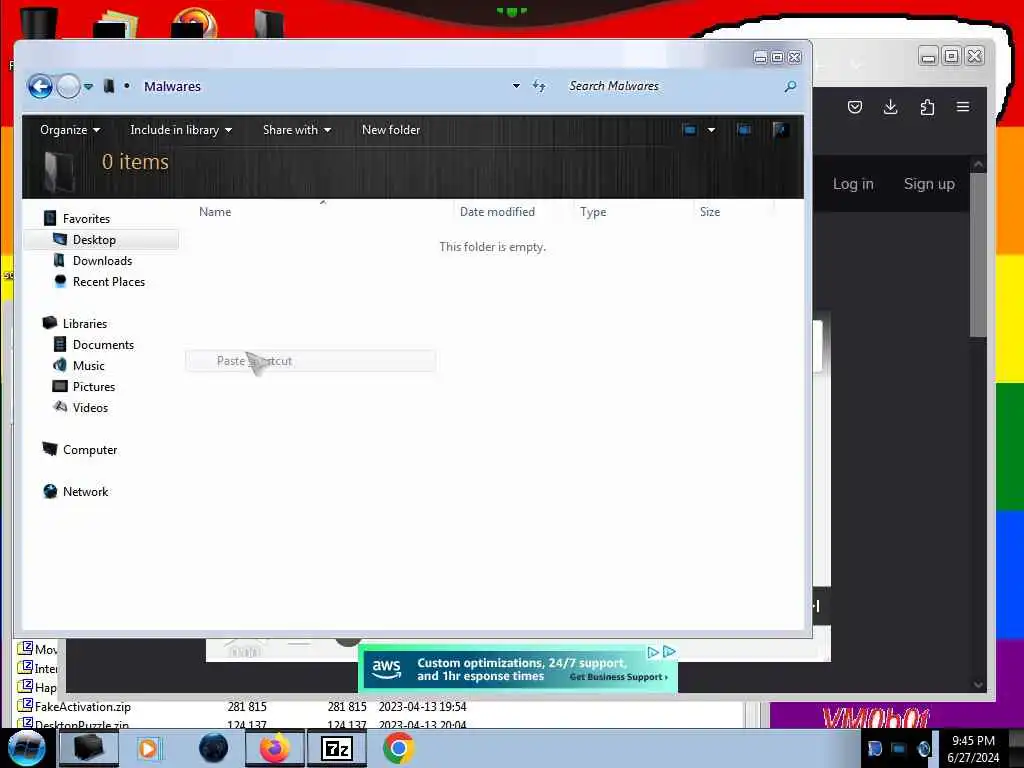Click the Explorer forward arrow button
The width and height of the screenshot is (1024, 768).
coord(68,86)
